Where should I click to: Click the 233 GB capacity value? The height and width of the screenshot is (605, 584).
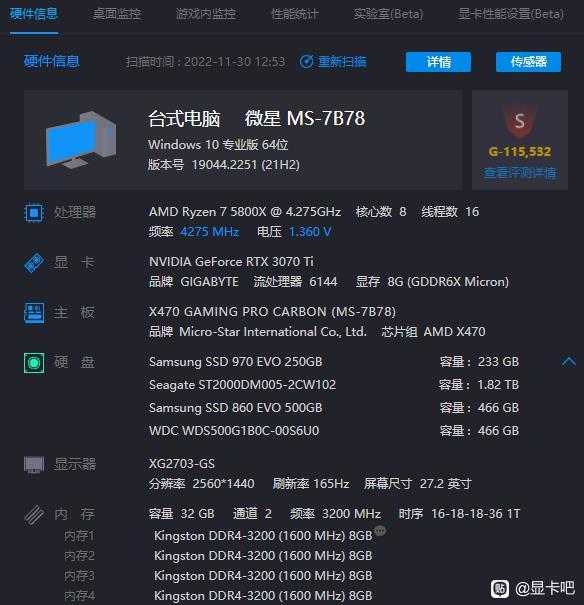tap(498, 362)
